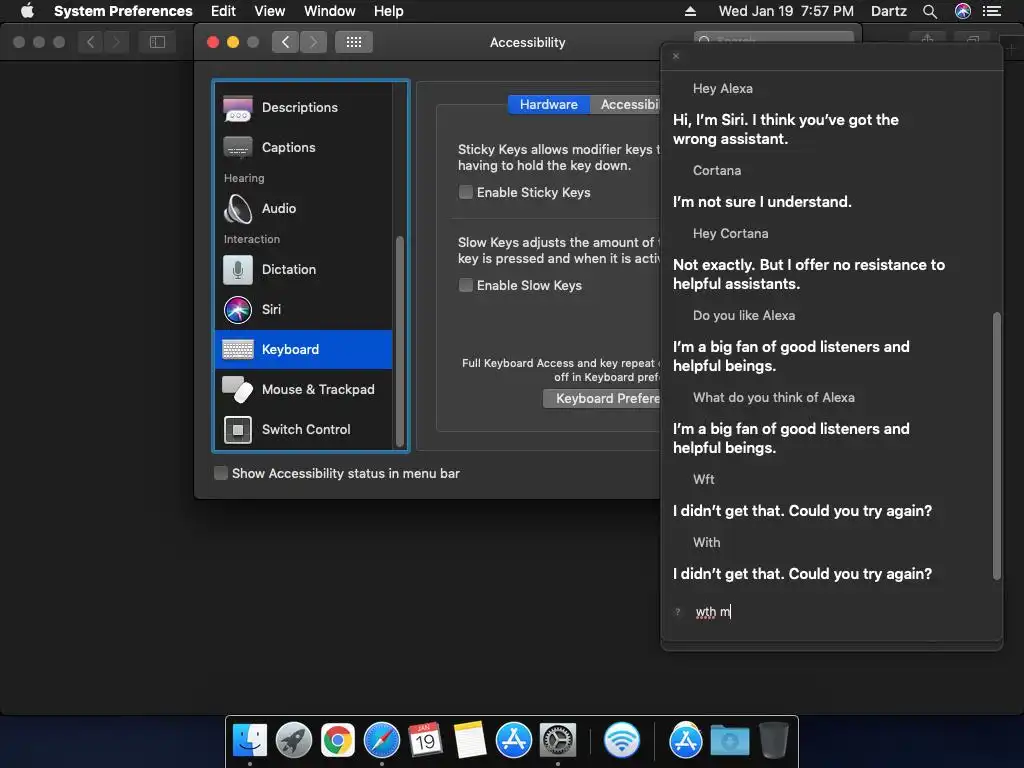Click the 'wrong assistant' Siri reply
1024x768 pixels.
point(786,129)
